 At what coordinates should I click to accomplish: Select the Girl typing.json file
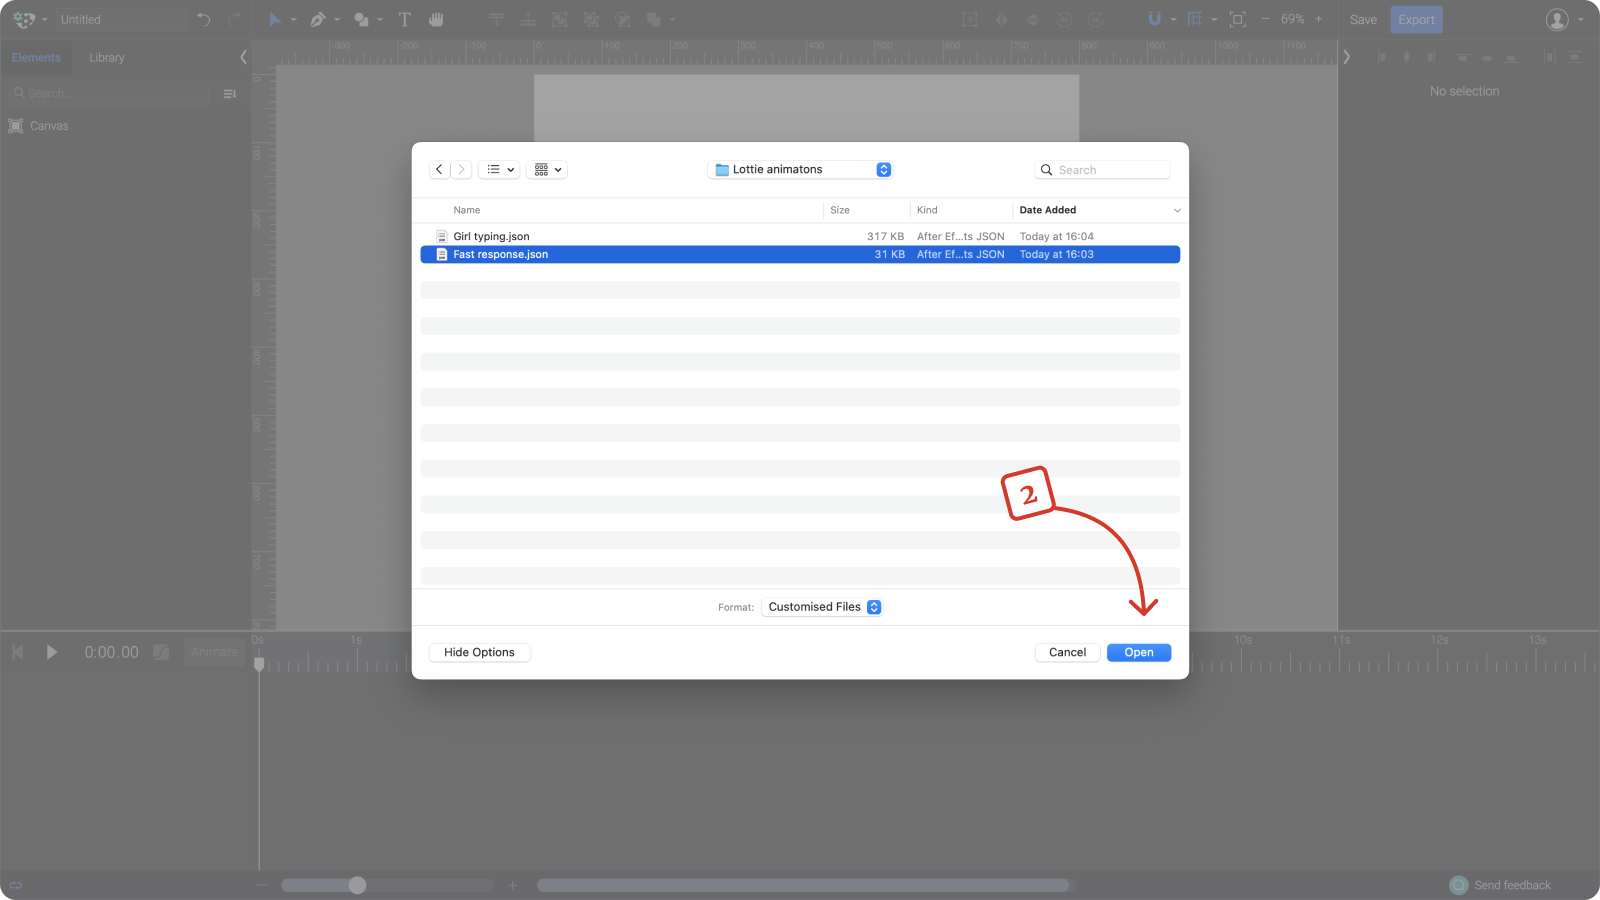491,236
